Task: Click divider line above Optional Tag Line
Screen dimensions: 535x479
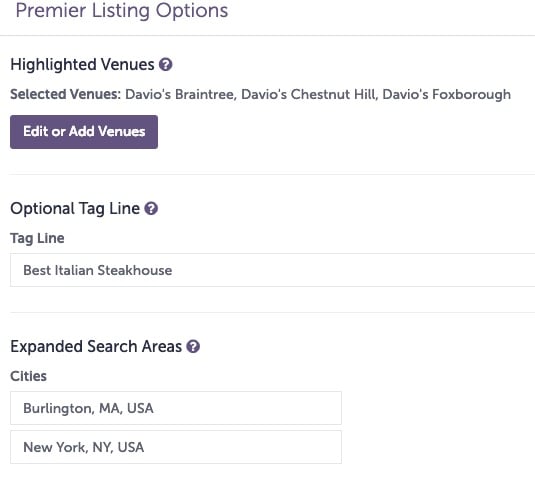Action: point(273,174)
